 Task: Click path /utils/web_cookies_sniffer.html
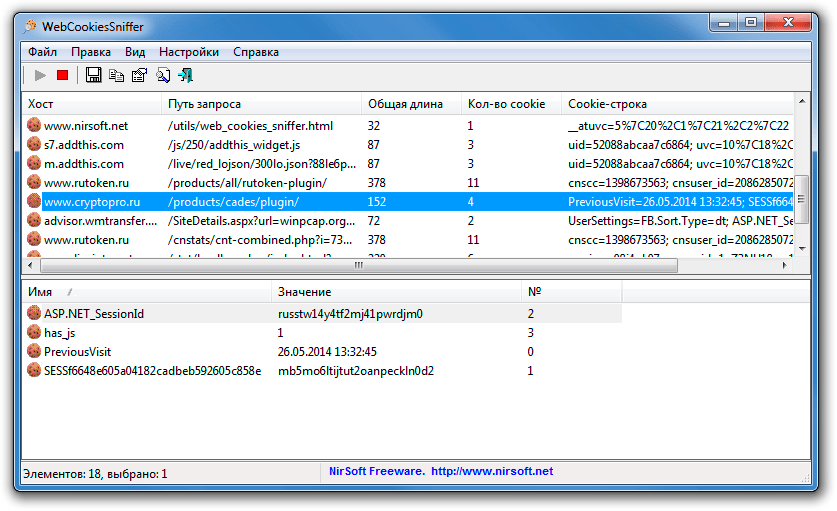click(250, 125)
